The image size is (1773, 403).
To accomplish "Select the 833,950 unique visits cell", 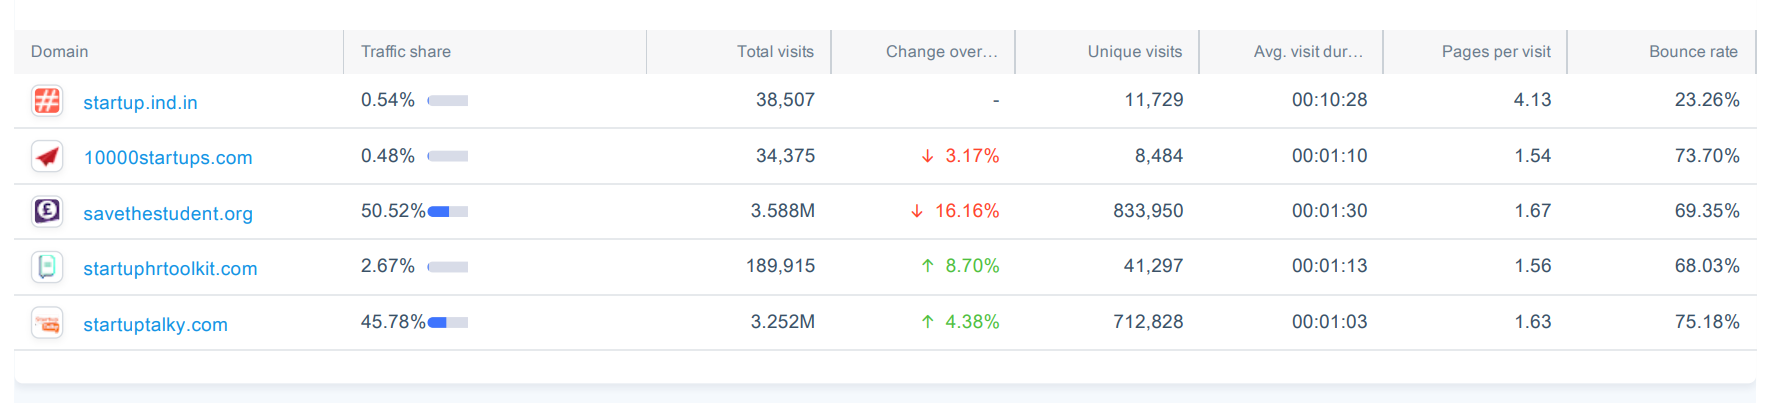I will tap(1148, 211).
